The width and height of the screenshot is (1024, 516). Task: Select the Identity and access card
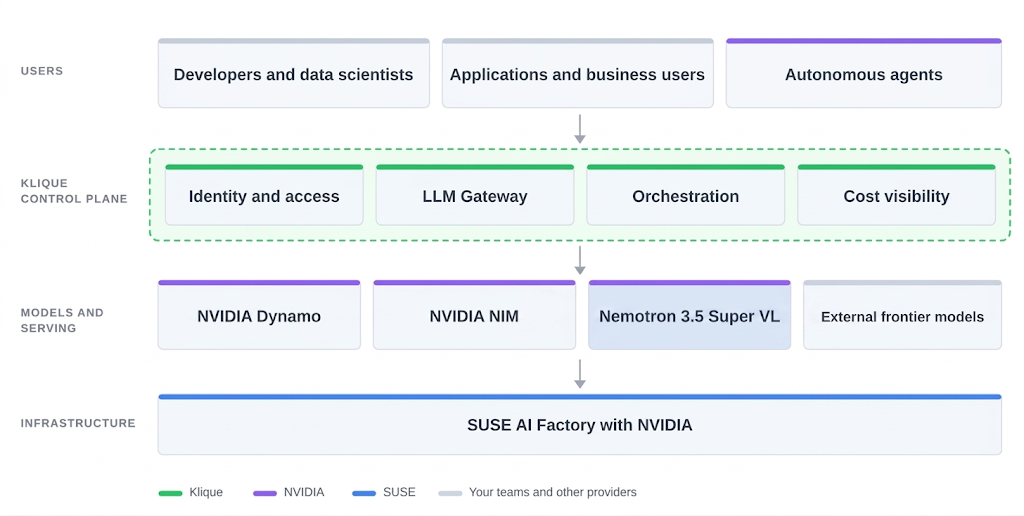(x=264, y=195)
